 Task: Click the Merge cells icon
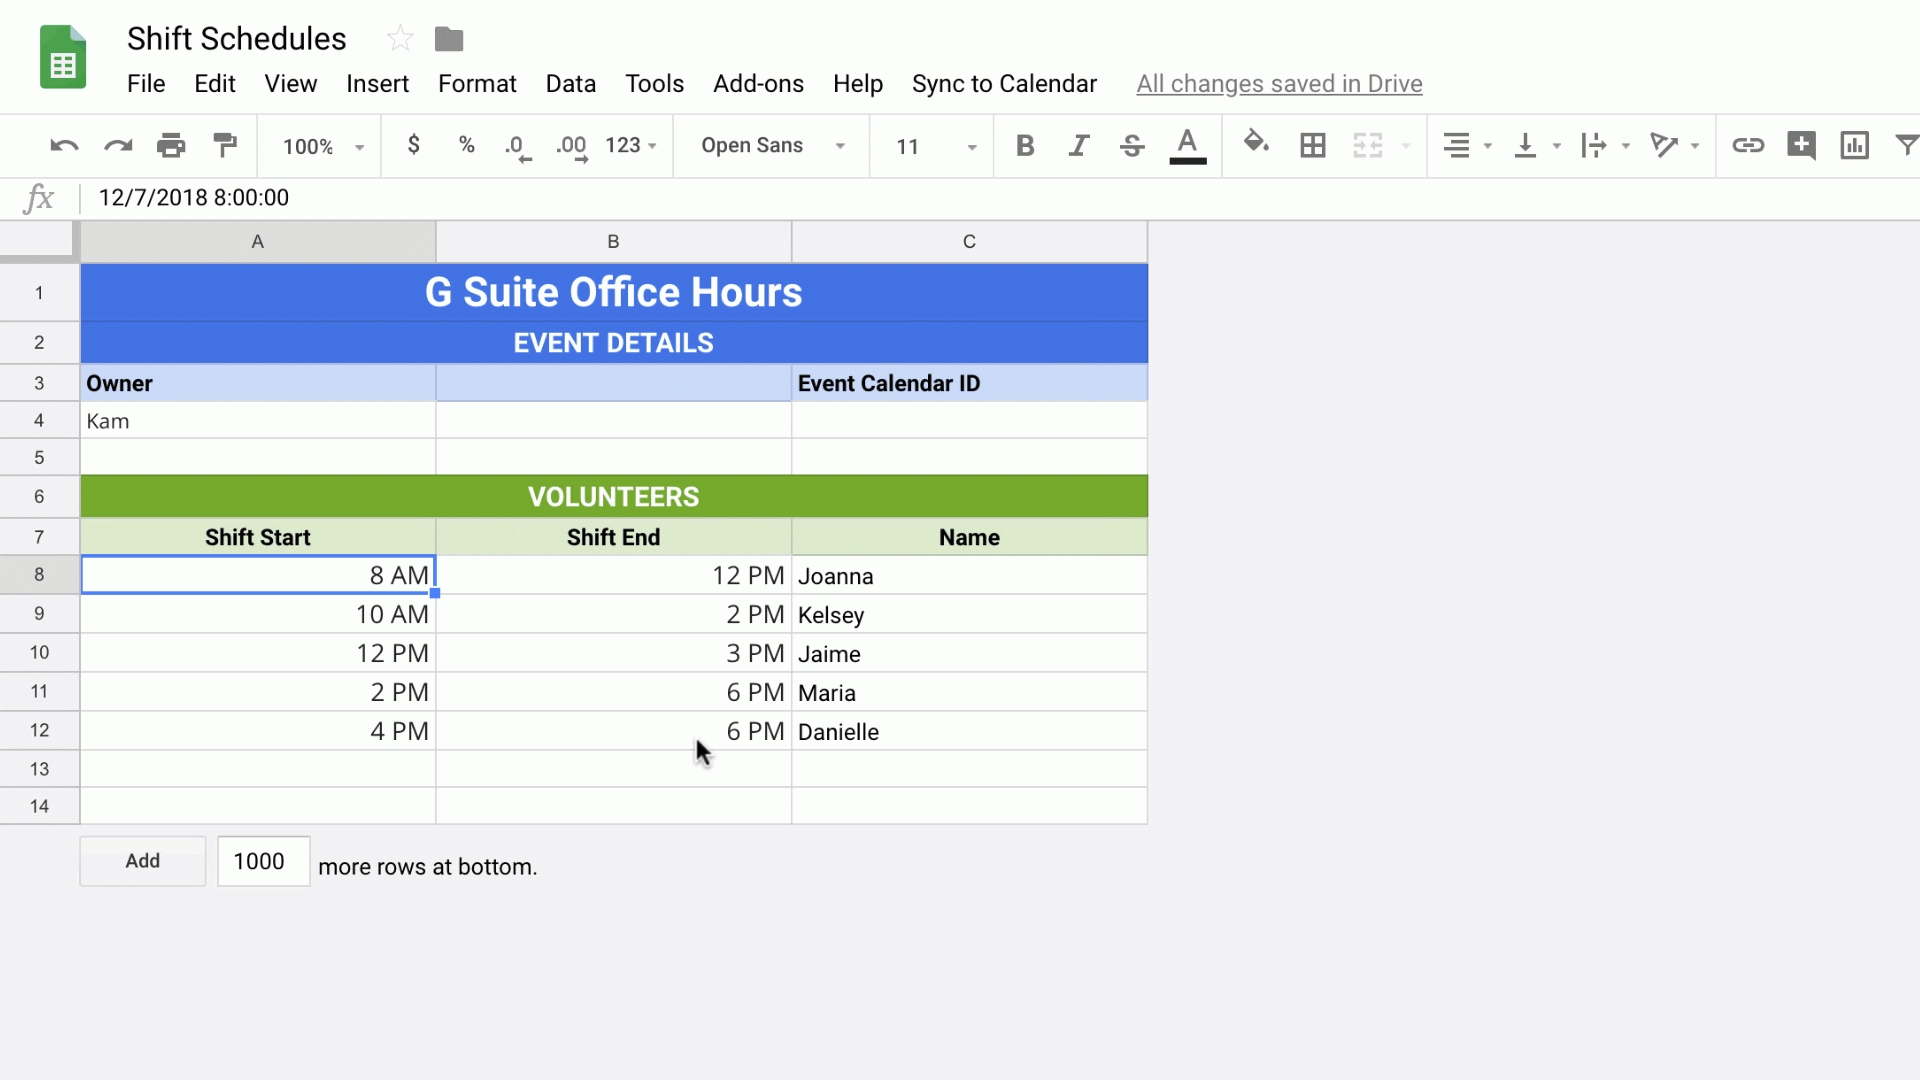pos(1369,145)
